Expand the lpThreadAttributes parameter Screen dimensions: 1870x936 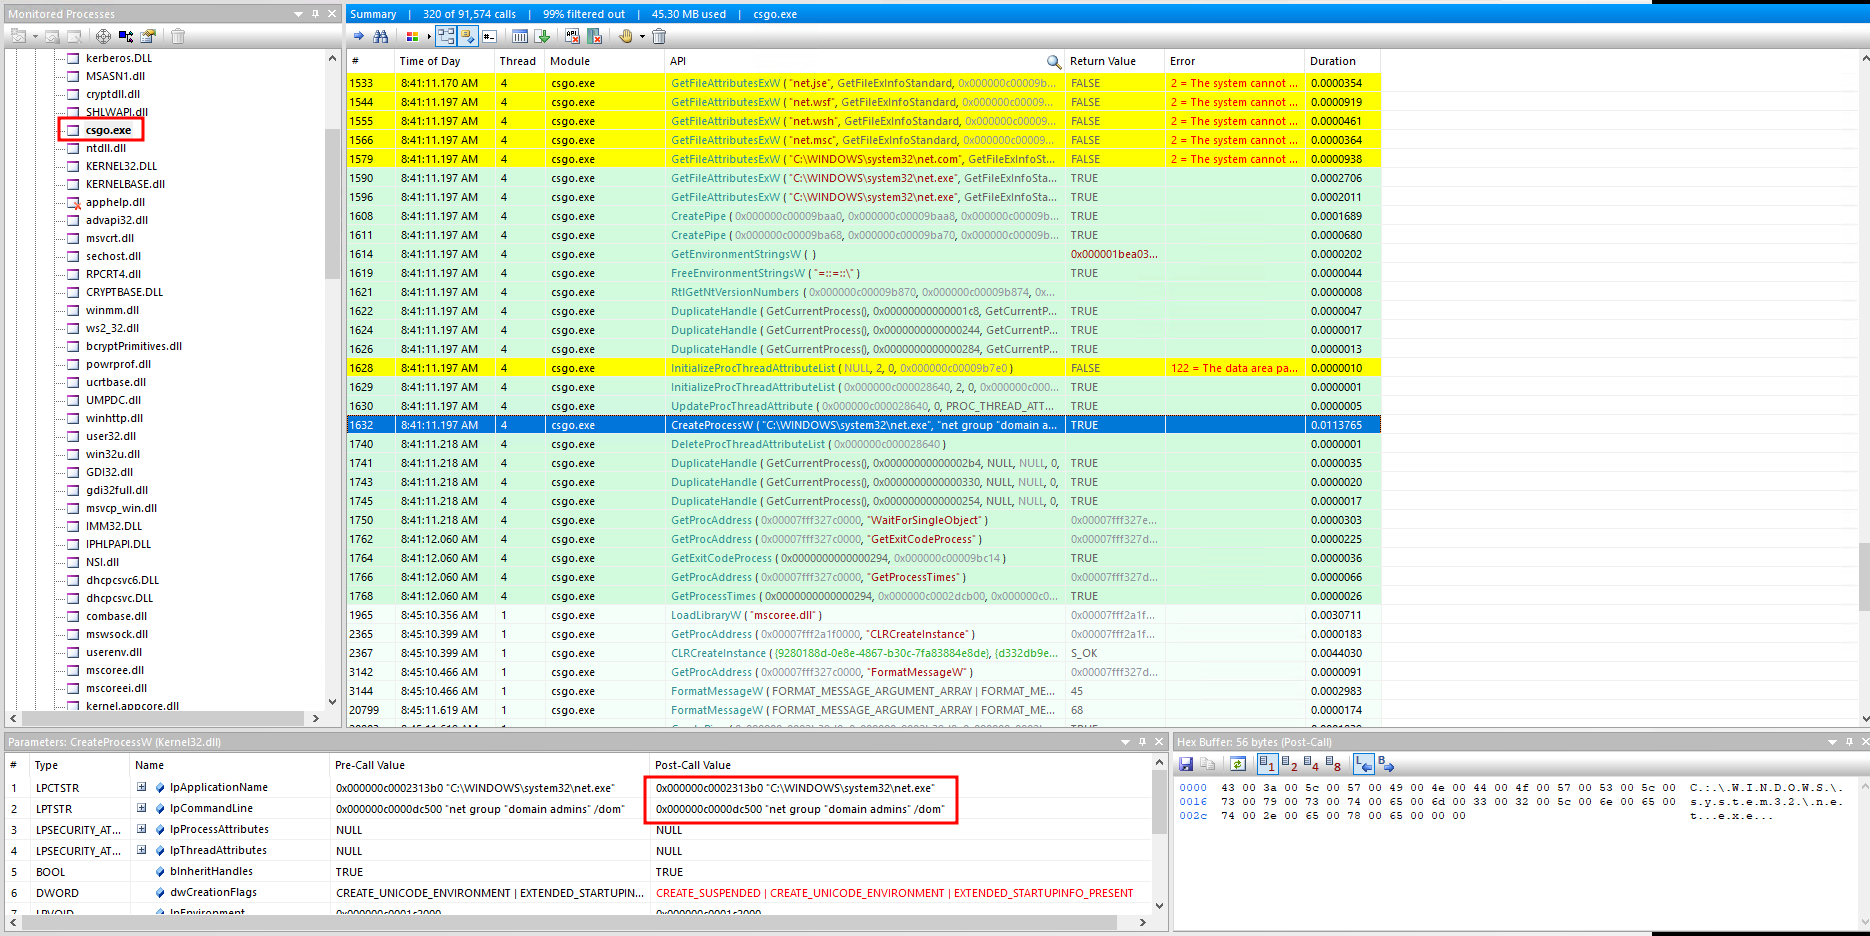(x=142, y=850)
